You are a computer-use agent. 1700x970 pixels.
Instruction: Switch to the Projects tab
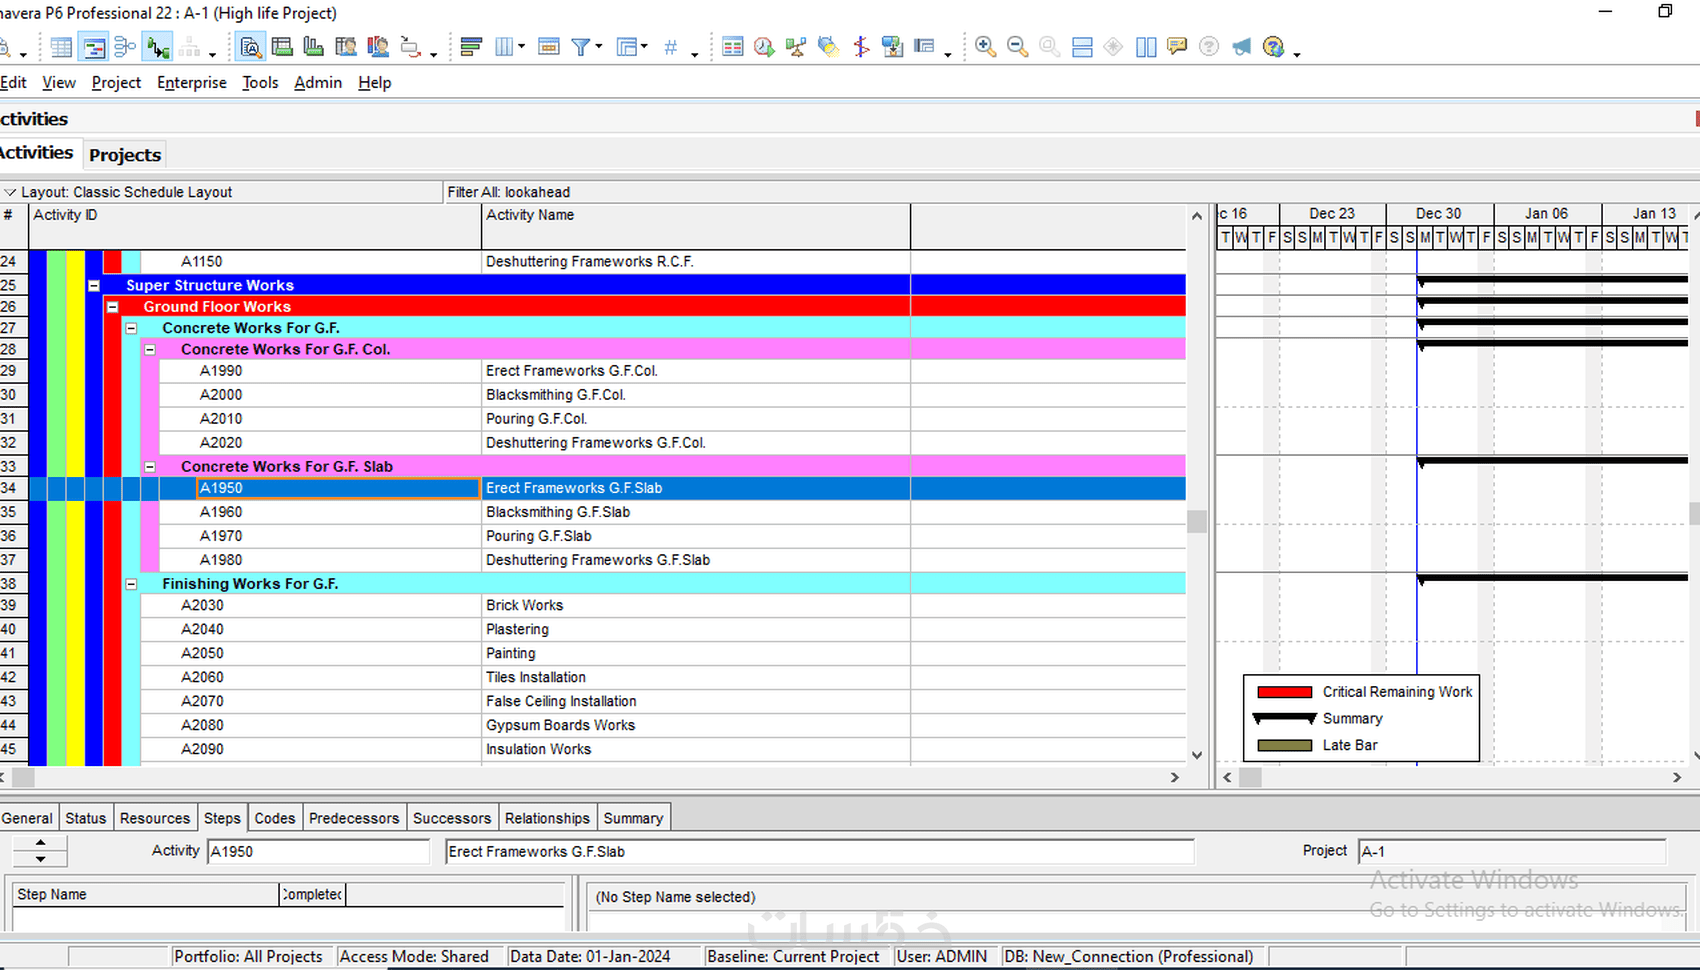[125, 155]
